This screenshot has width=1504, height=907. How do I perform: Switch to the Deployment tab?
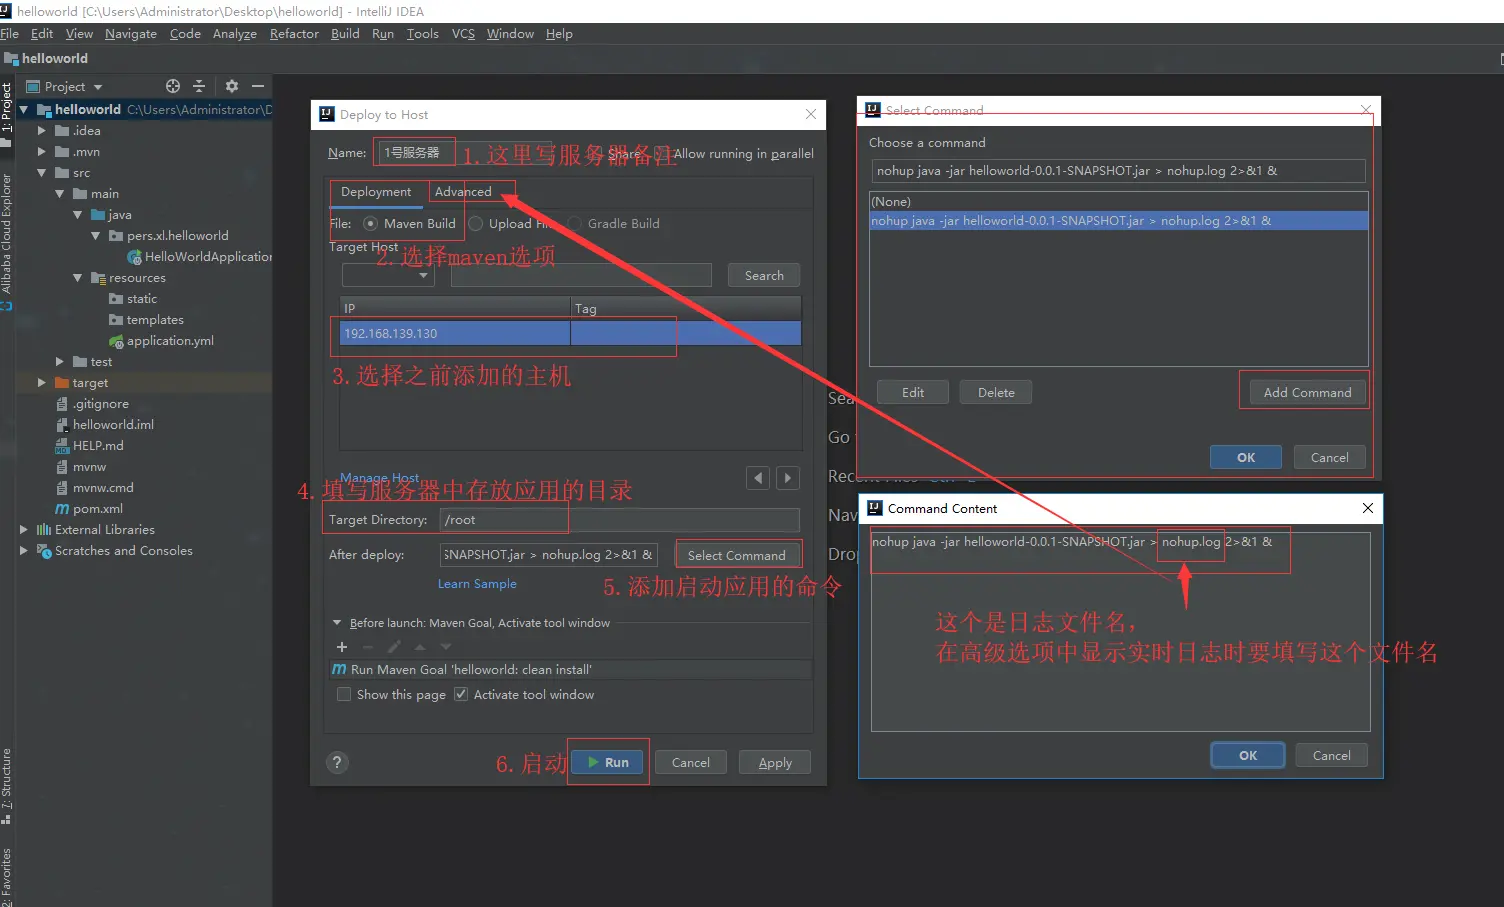pyautogui.click(x=376, y=192)
